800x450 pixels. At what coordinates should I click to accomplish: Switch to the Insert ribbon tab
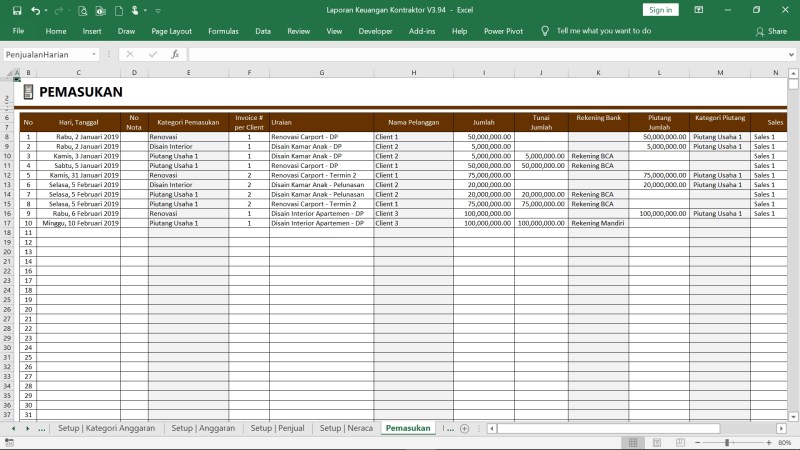(x=92, y=31)
